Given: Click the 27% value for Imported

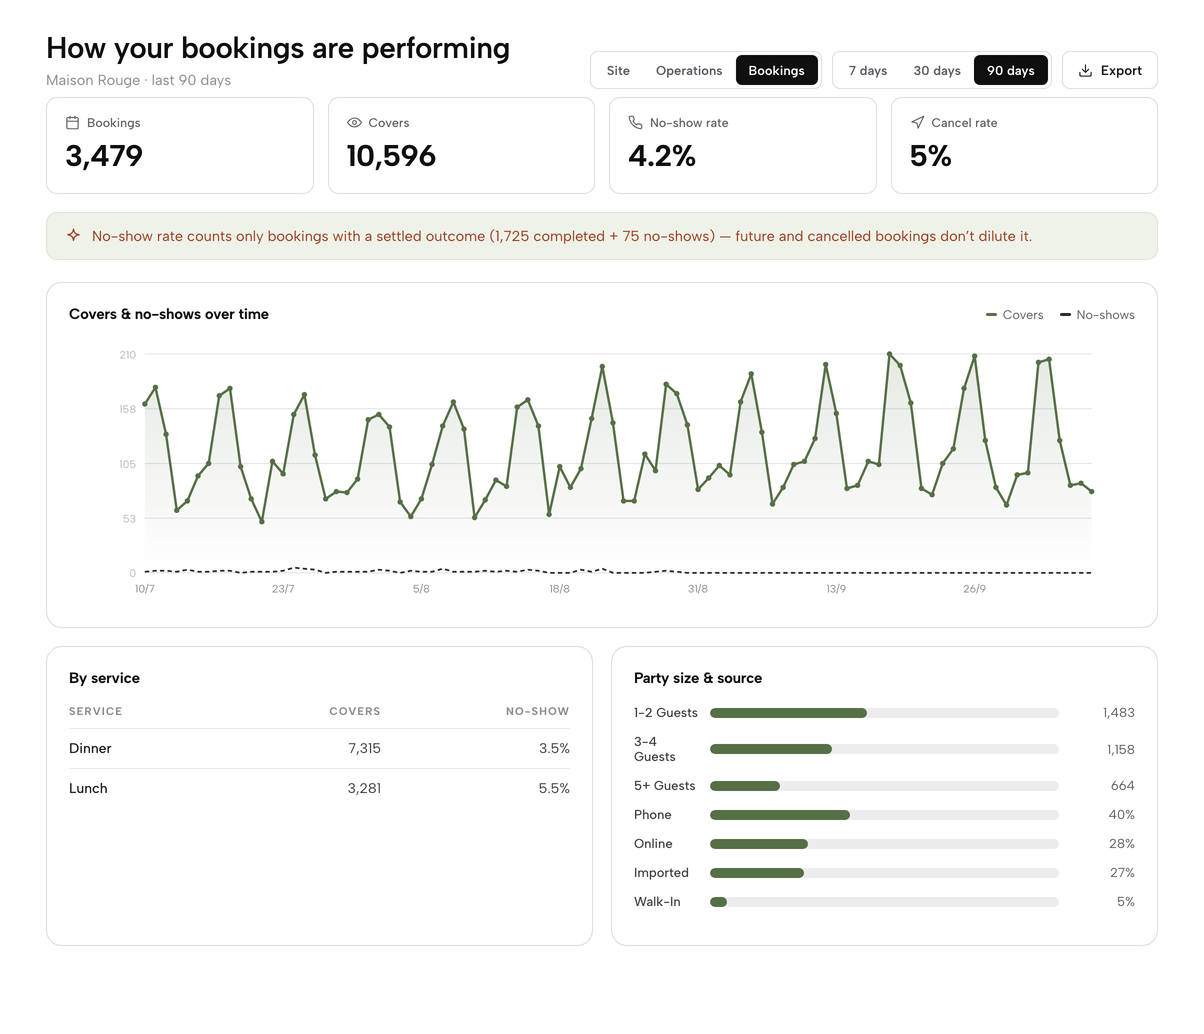Looking at the screenshot, I should pos(1122,873).
